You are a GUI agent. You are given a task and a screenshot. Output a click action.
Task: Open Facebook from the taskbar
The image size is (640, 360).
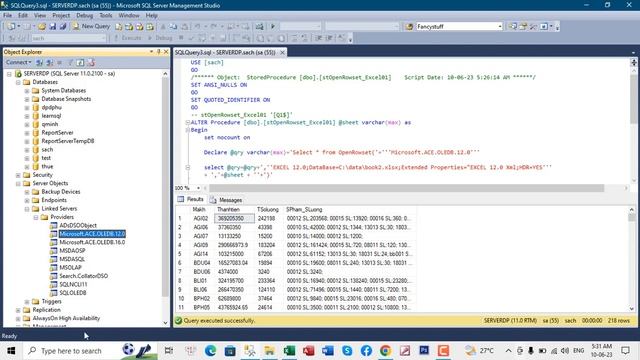click(366, 351)
